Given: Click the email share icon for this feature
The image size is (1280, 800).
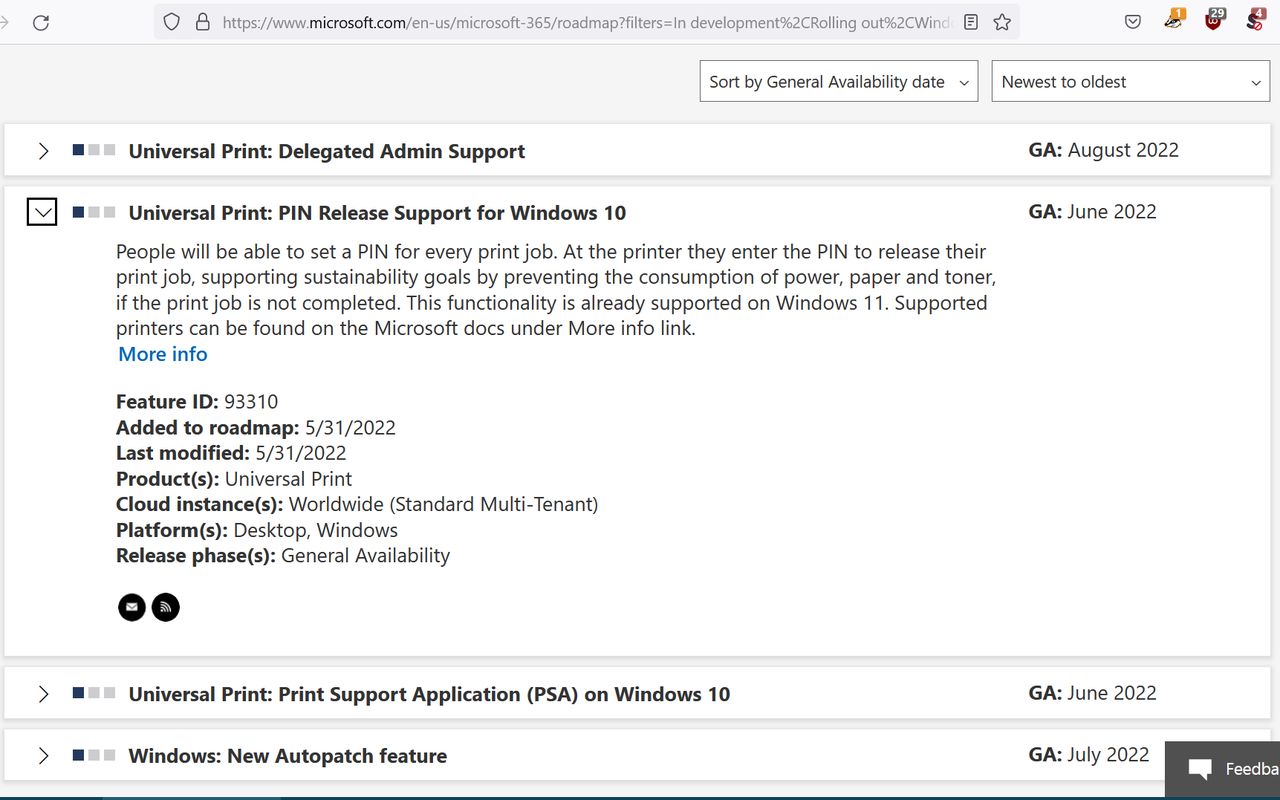Looking at the screenshot, I should click(x=132, y=607).
